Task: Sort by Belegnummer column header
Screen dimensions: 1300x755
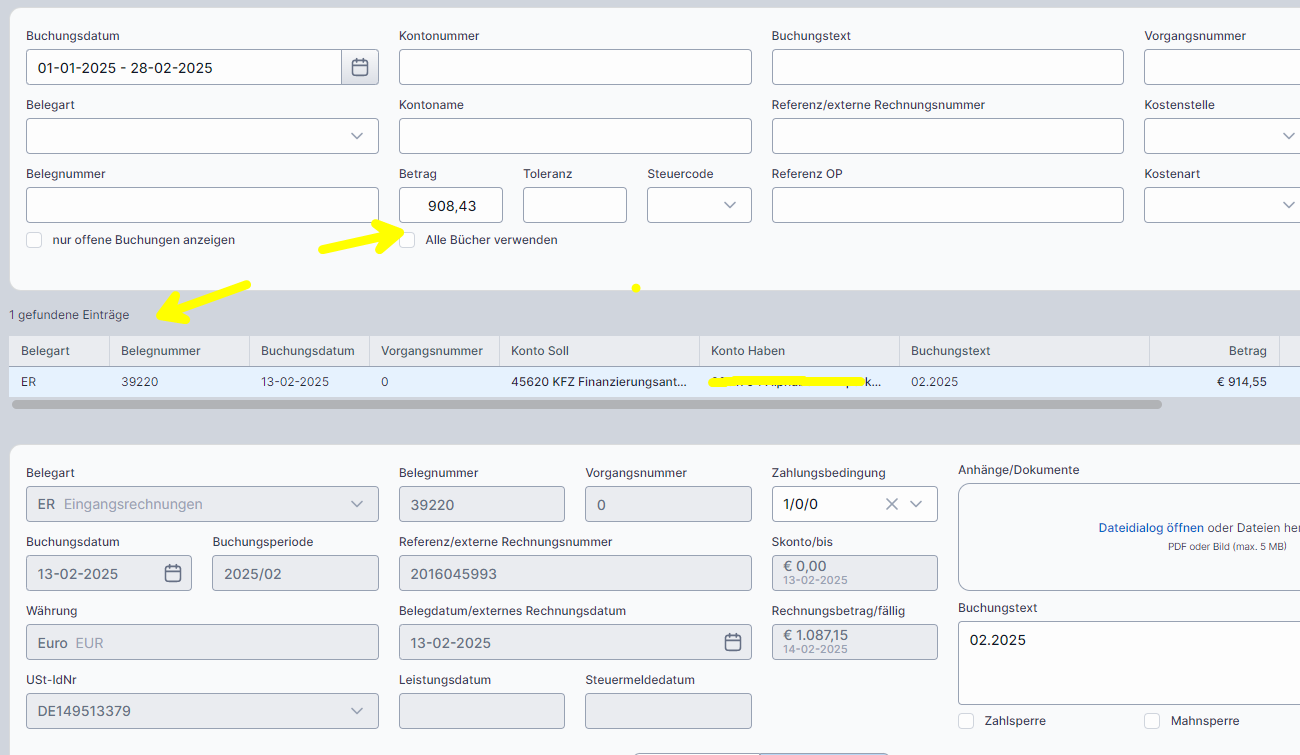Action: pos(161,351)
